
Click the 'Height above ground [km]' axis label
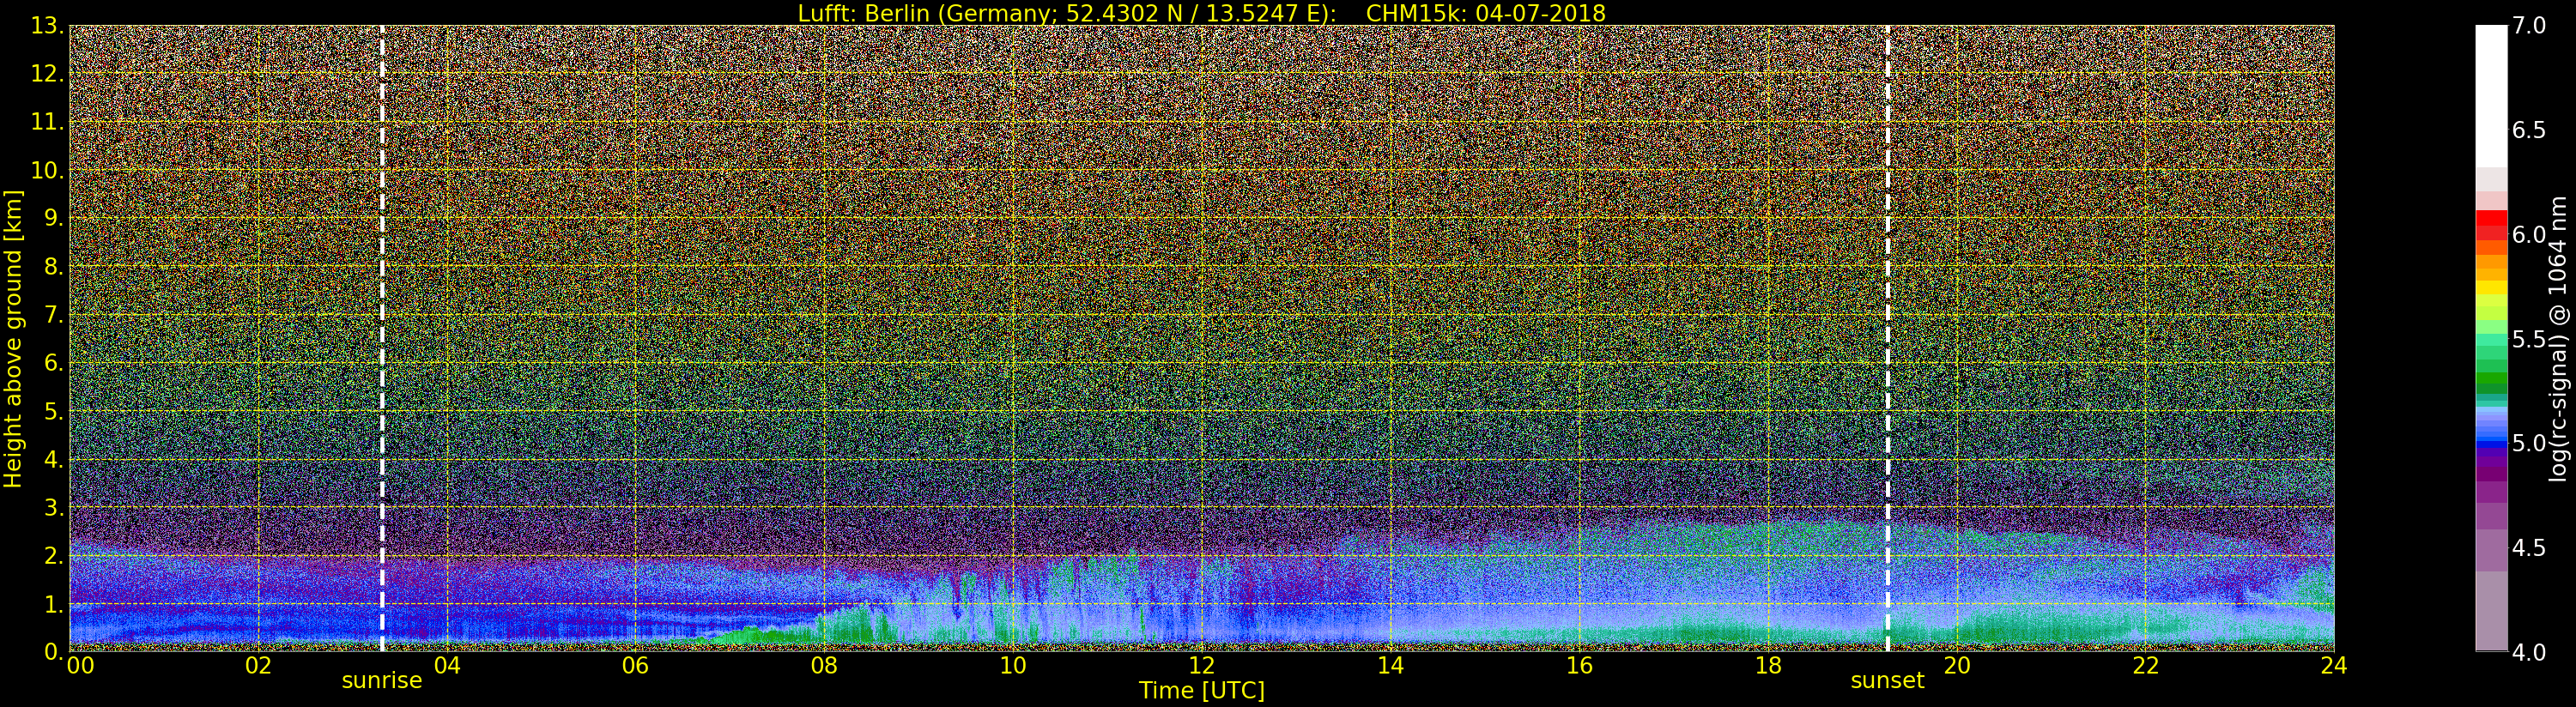(x=13, y=338)
